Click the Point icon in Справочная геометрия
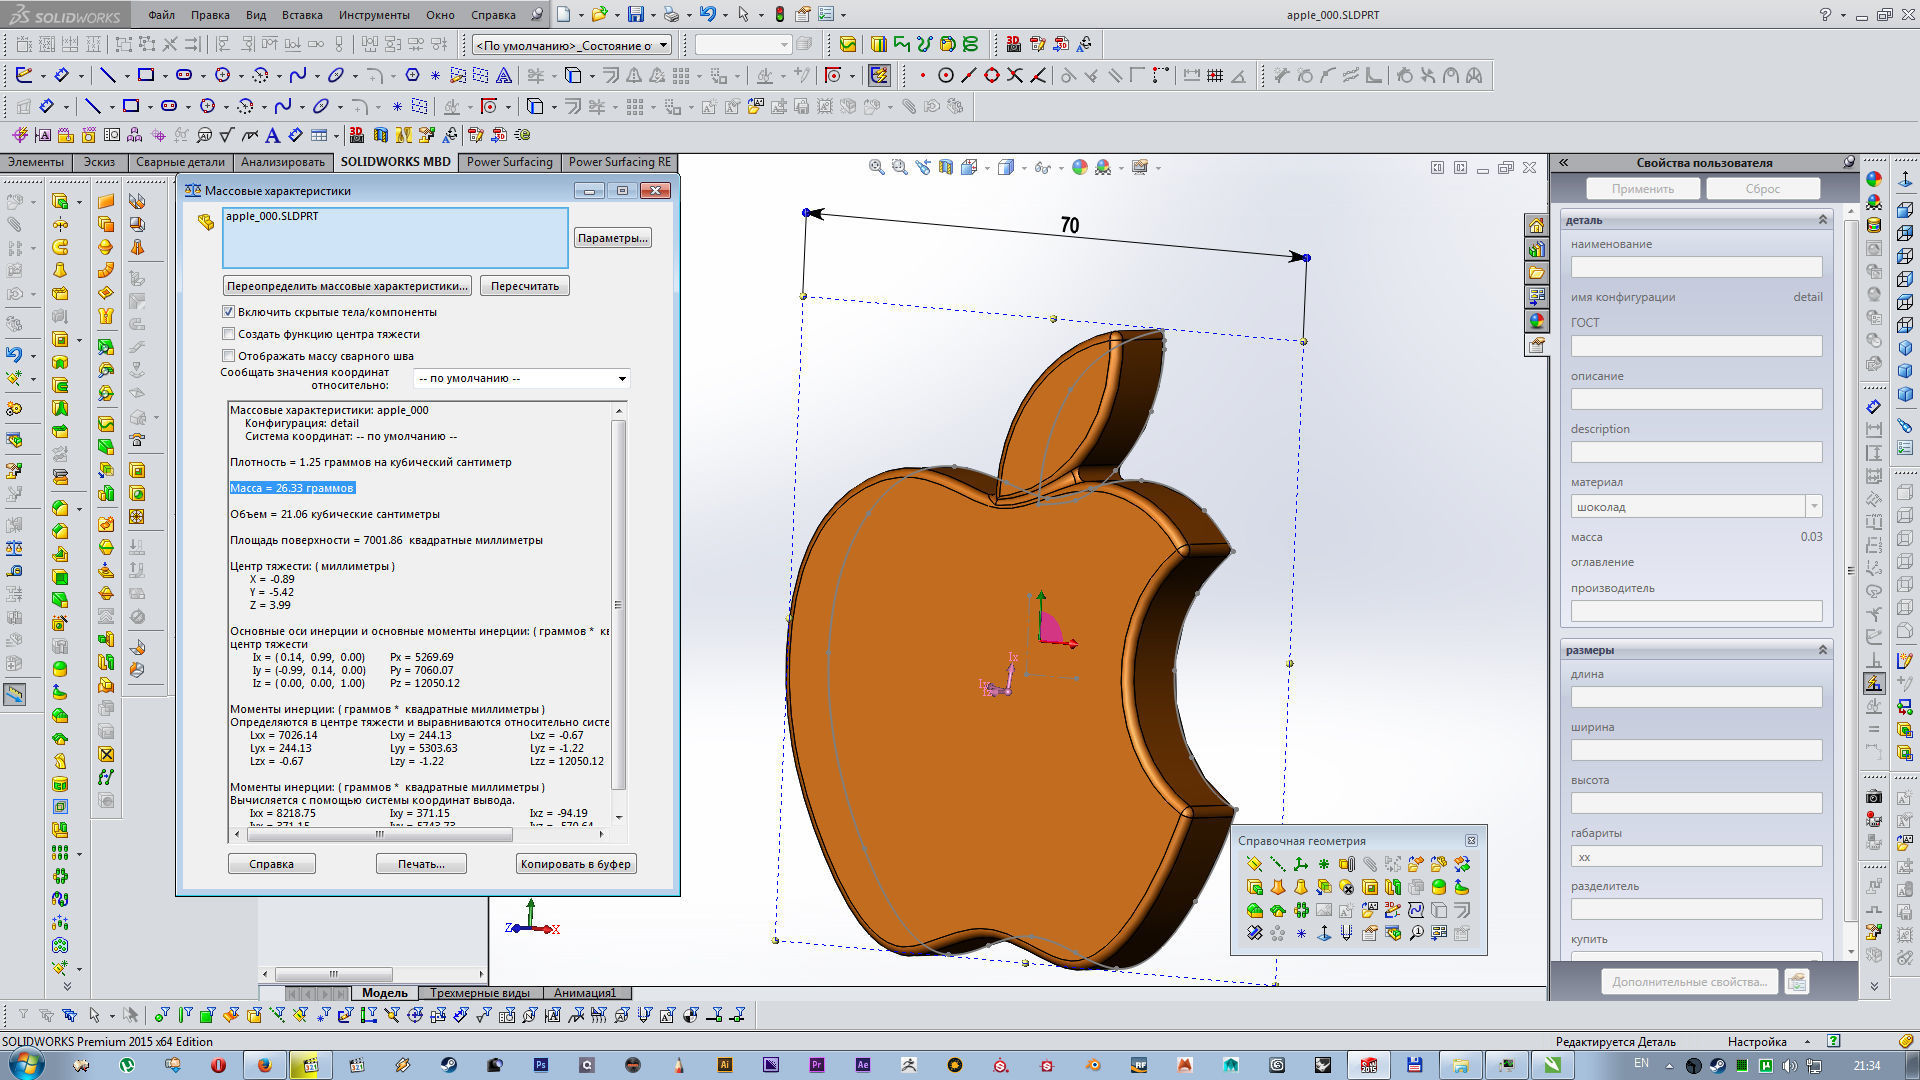 [1323, 863]
